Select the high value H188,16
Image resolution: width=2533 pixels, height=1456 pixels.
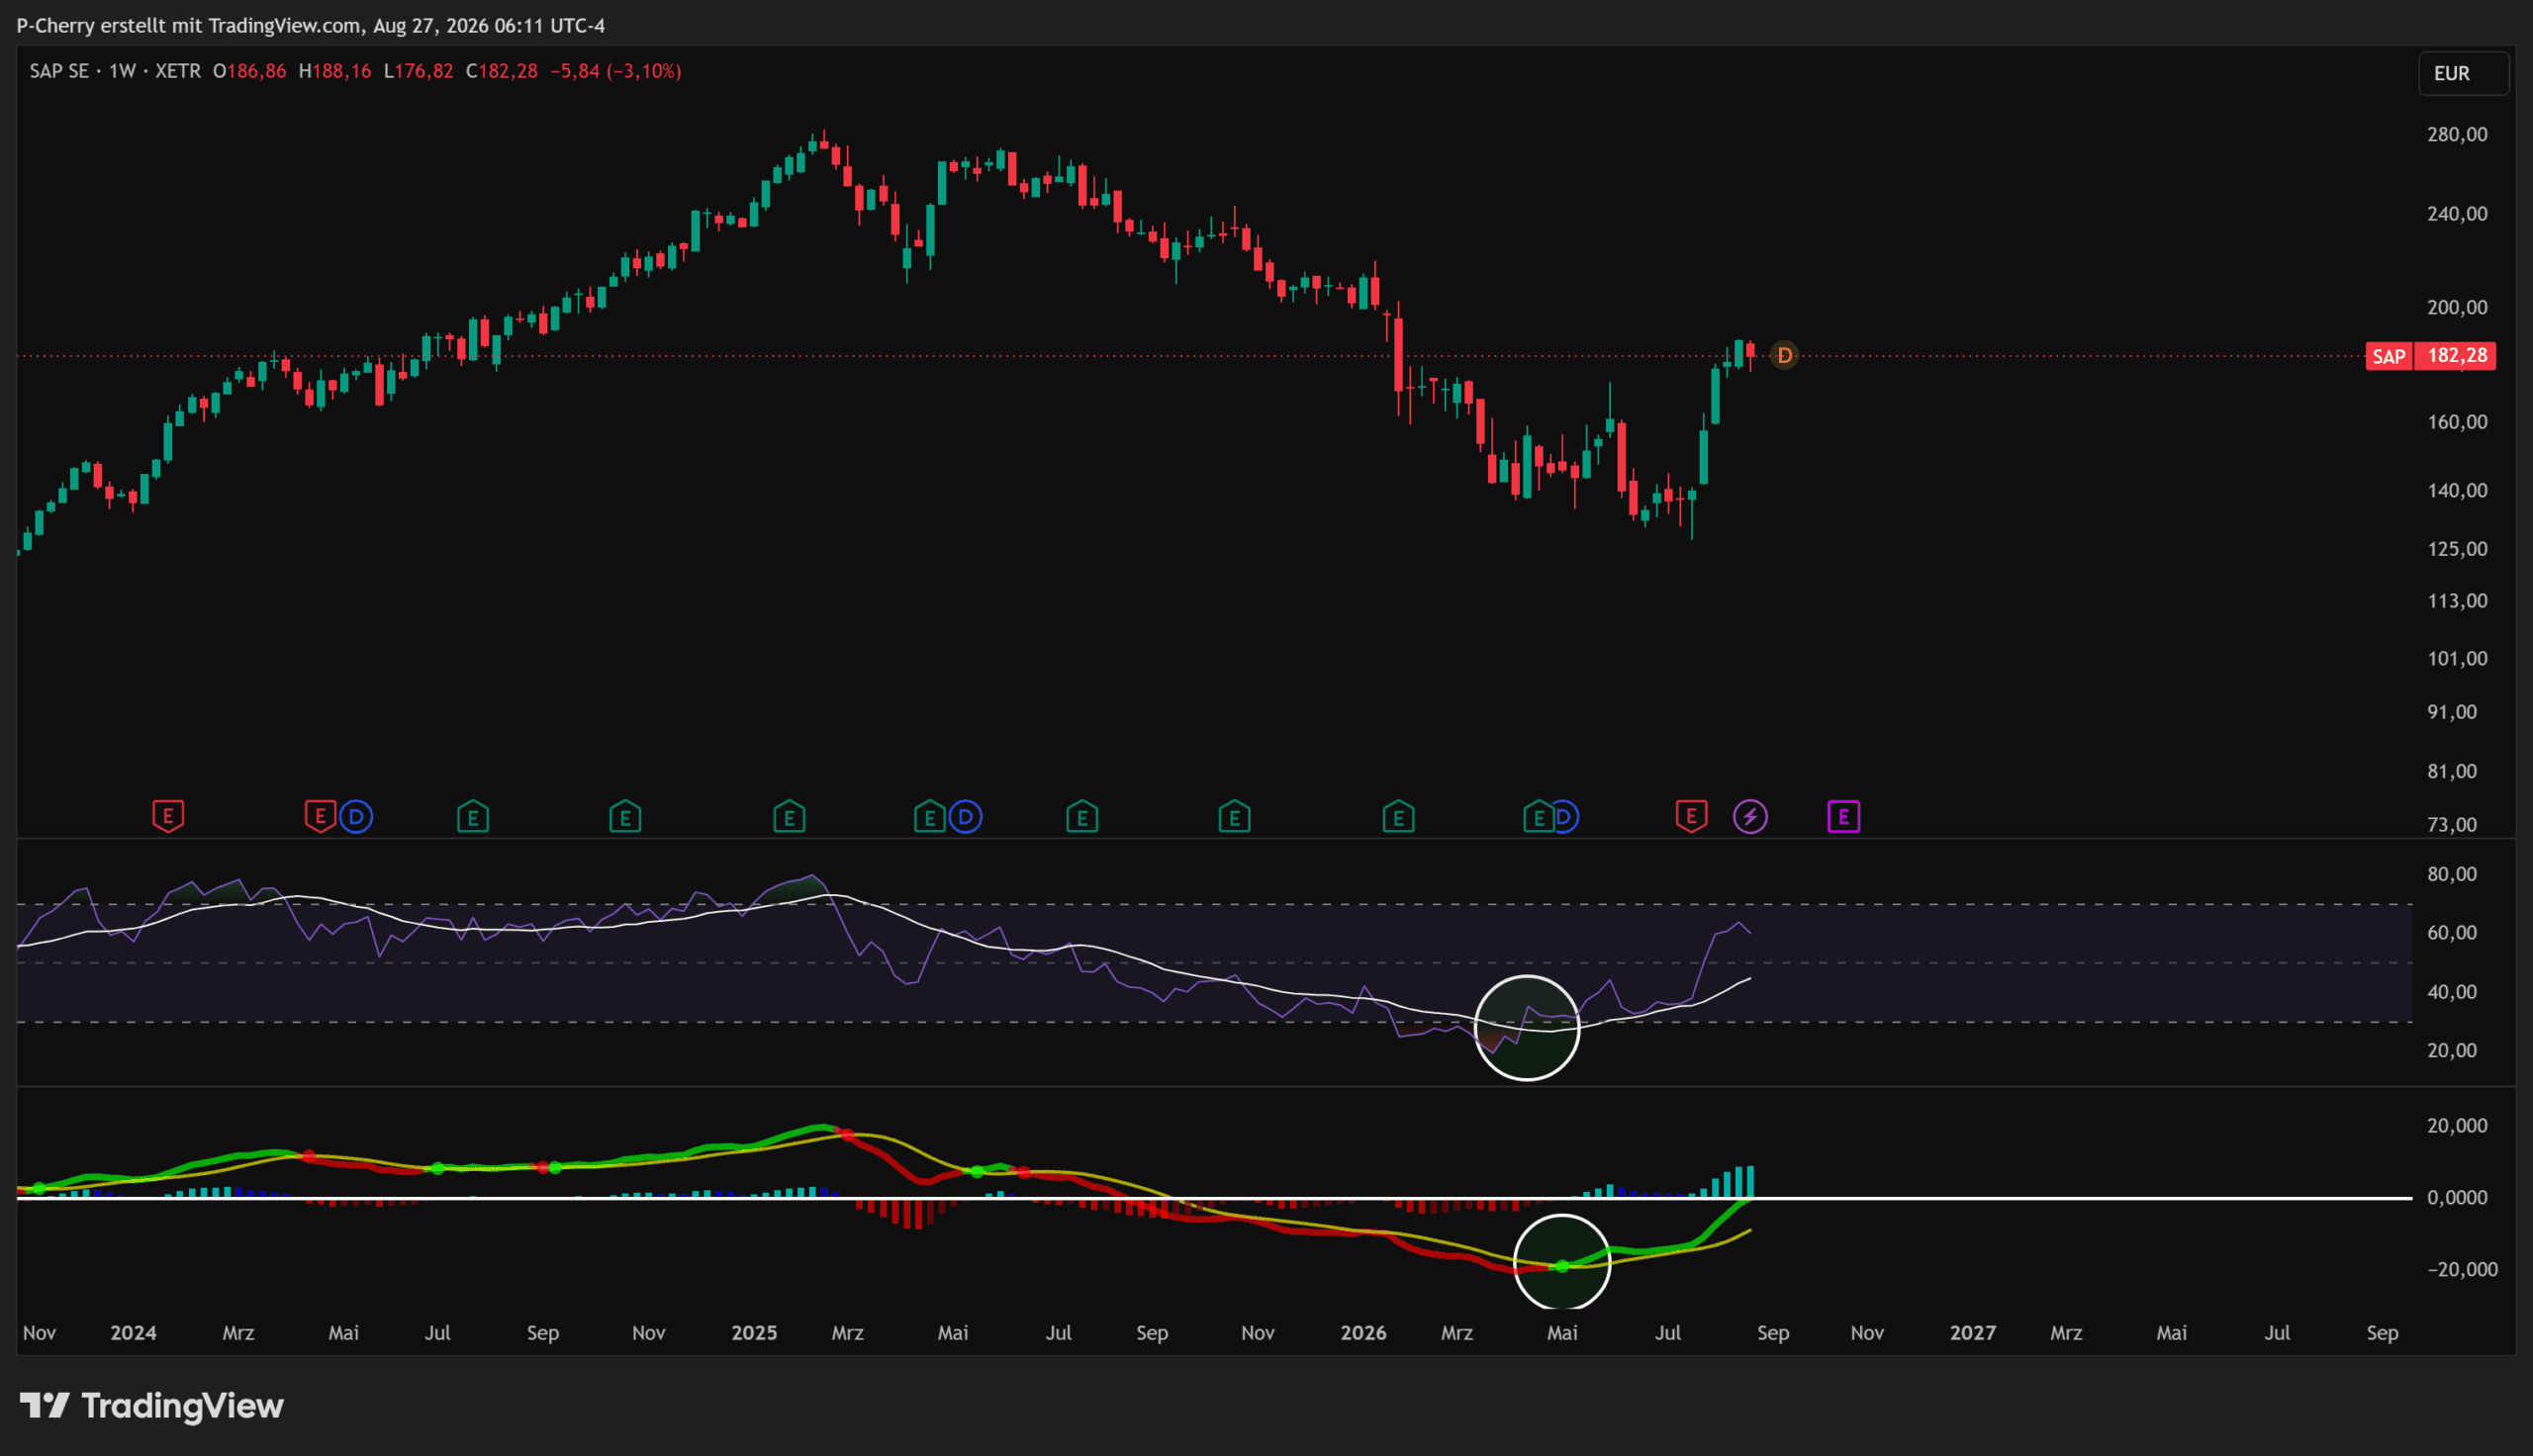pos(335,71)
